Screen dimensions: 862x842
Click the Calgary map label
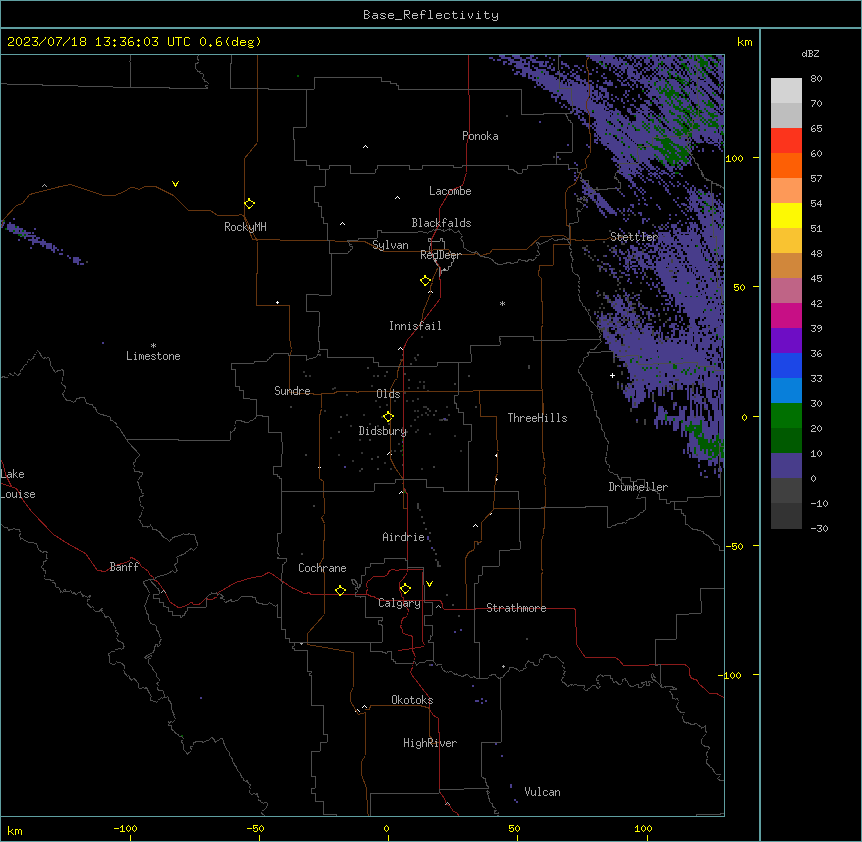coord(399,603)
